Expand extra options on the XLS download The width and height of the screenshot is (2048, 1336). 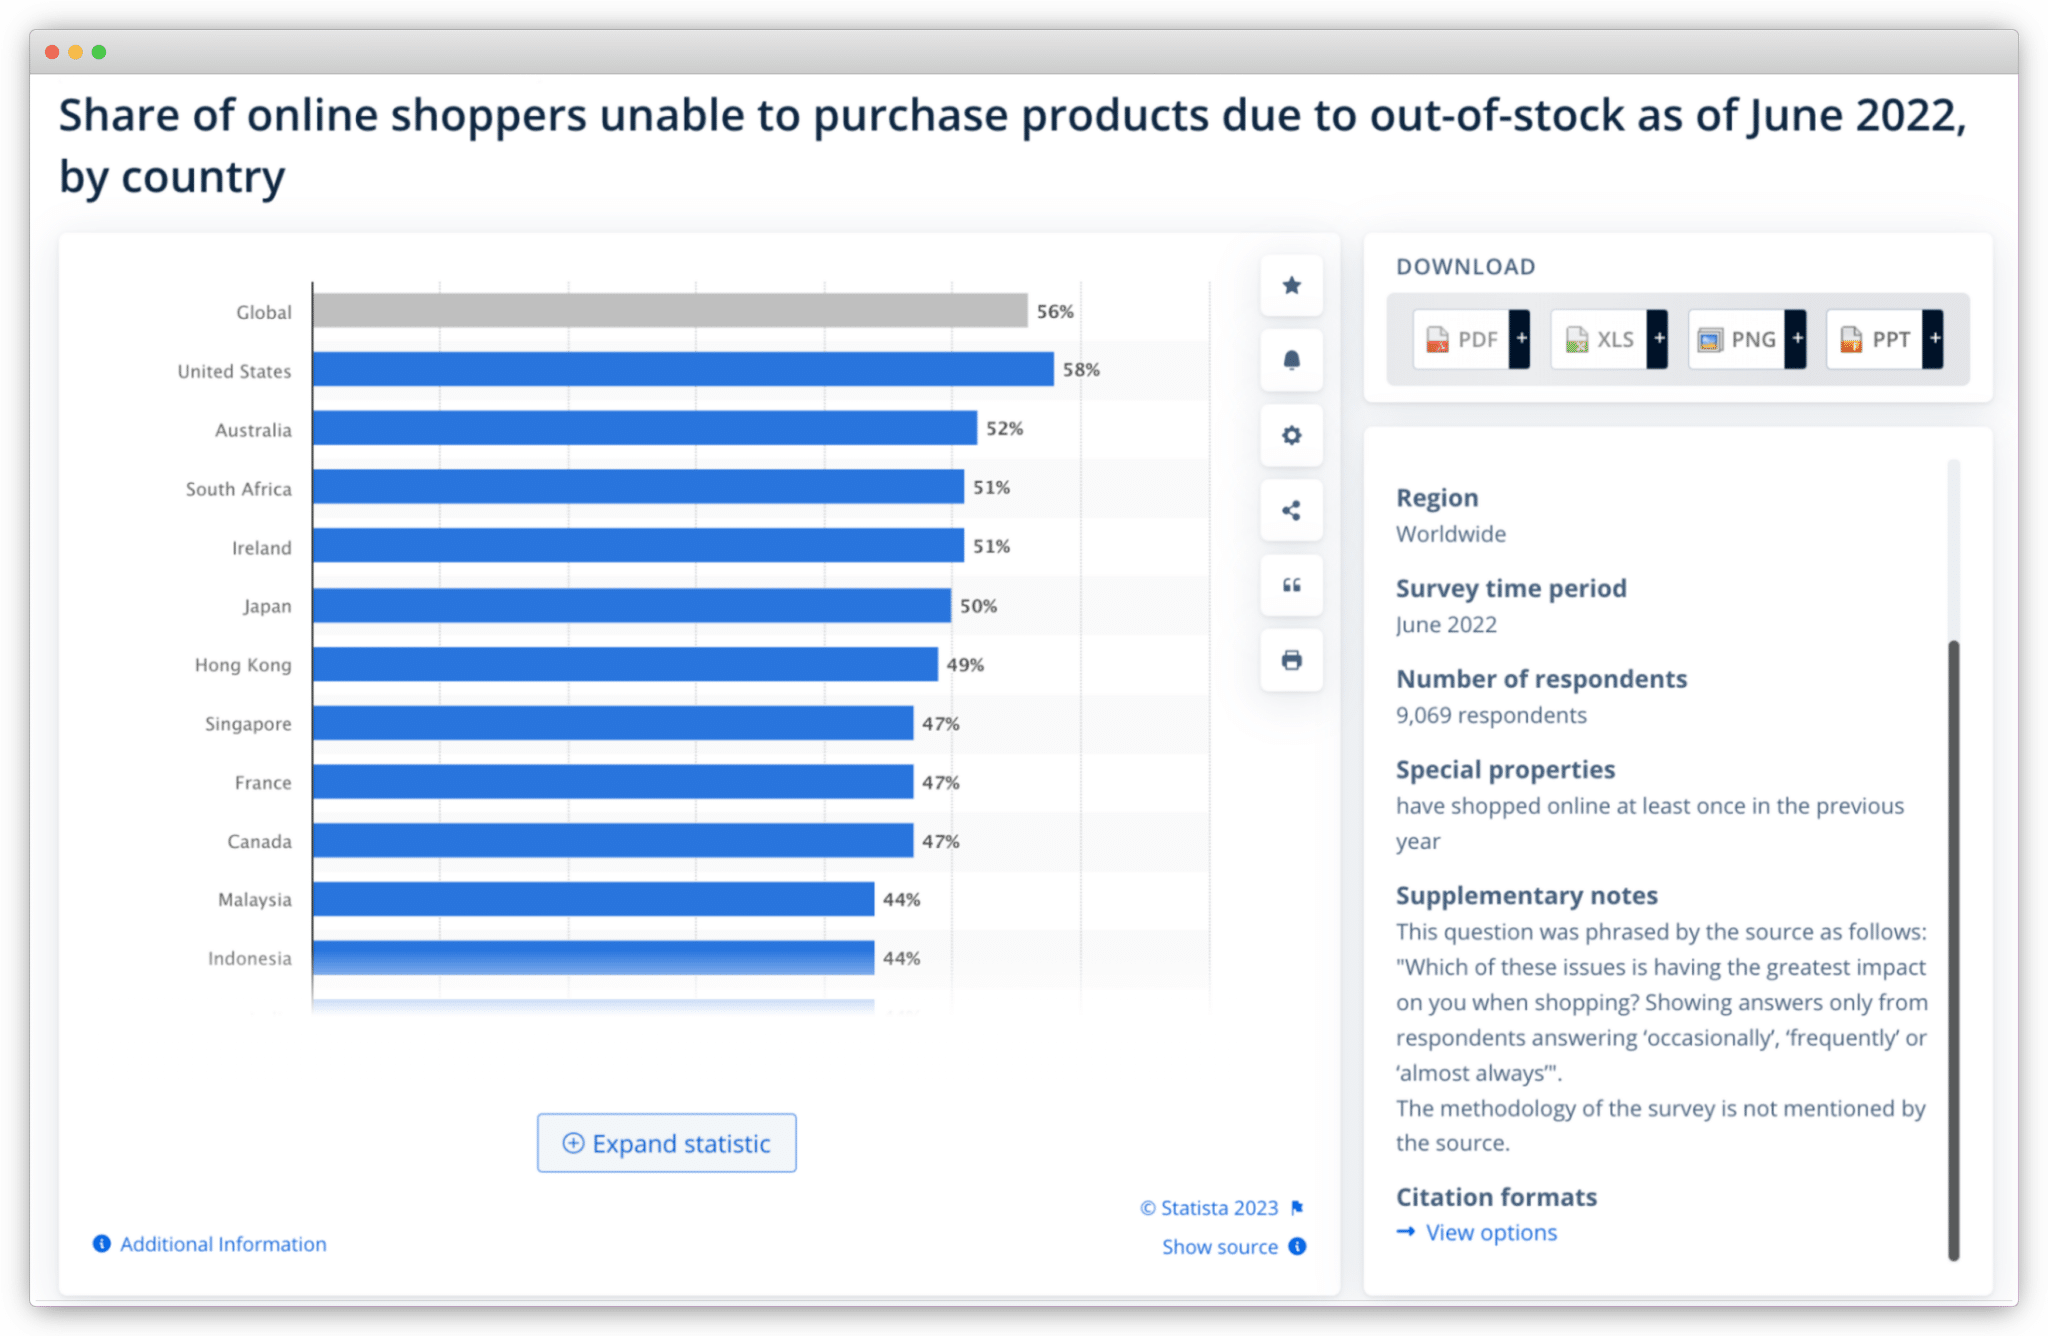click(x=1659, y=339)
